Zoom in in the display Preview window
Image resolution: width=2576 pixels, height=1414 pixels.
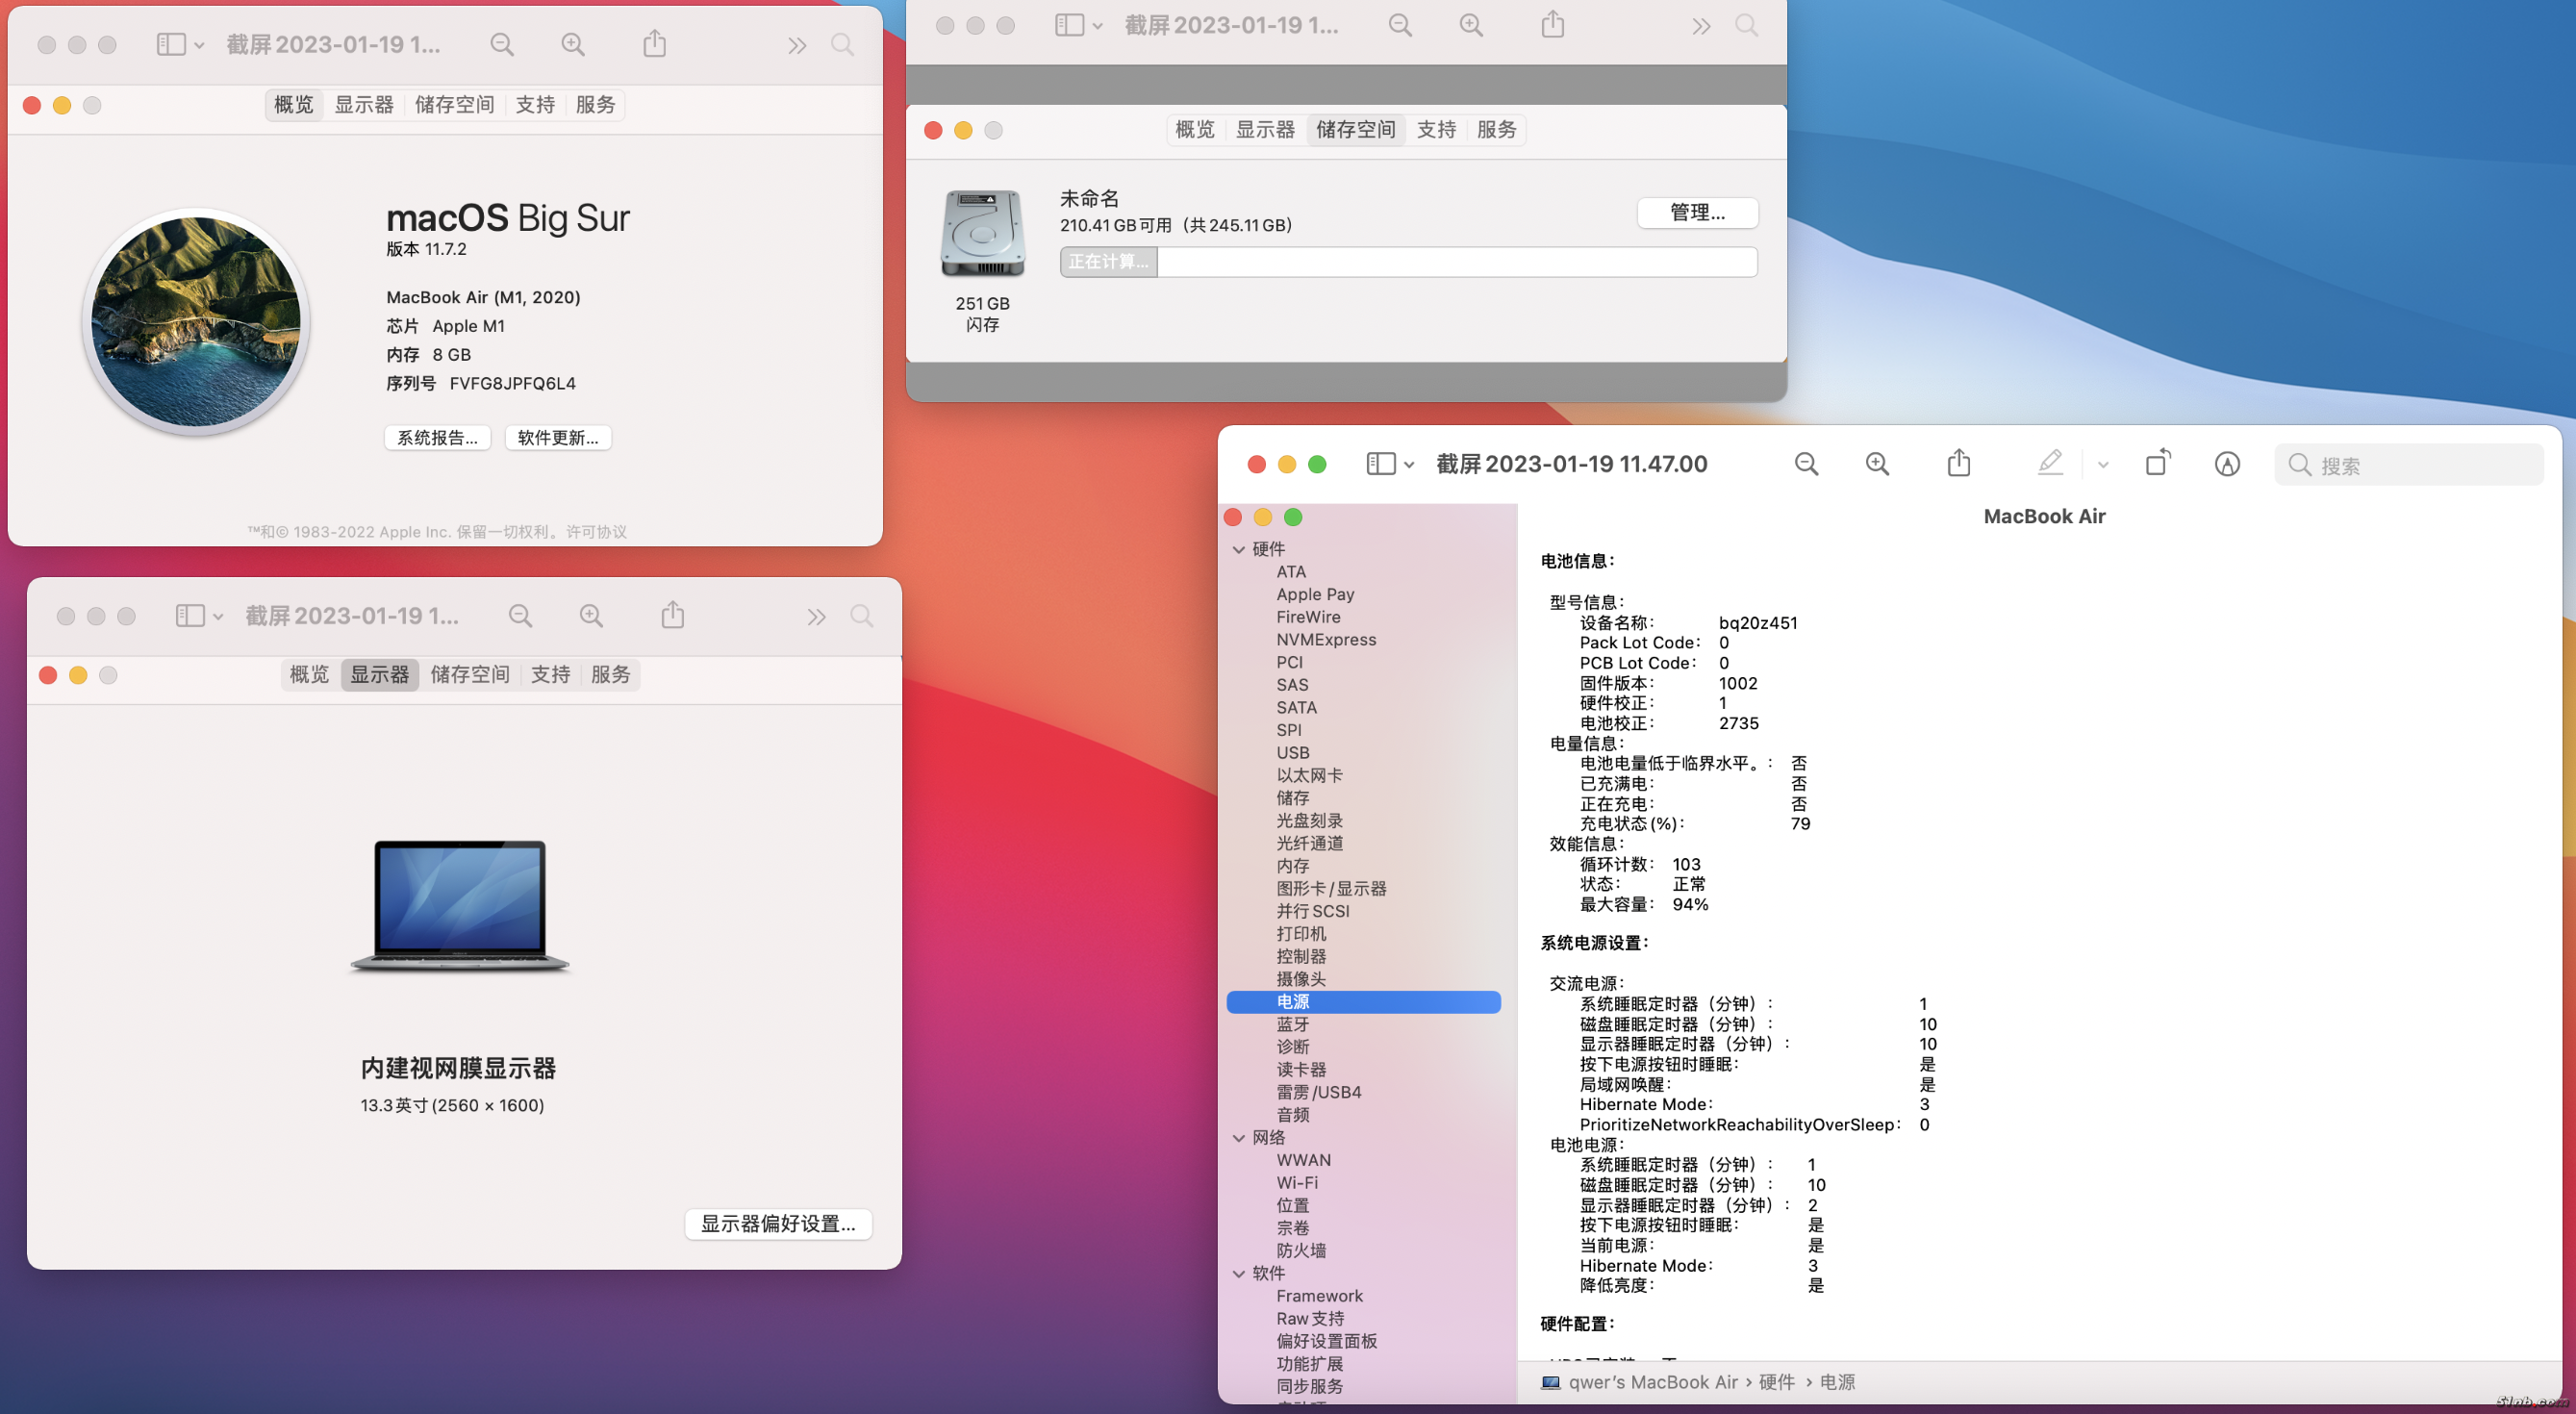tap(591, 616)
